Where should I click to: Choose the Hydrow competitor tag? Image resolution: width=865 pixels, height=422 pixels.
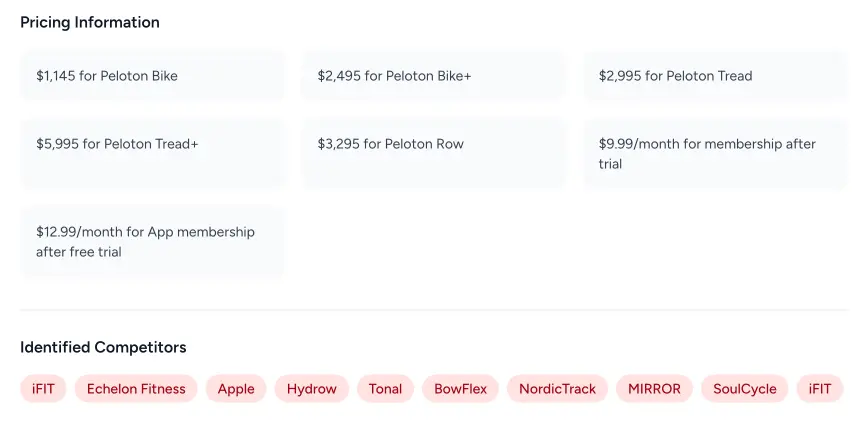coord(312,389)
